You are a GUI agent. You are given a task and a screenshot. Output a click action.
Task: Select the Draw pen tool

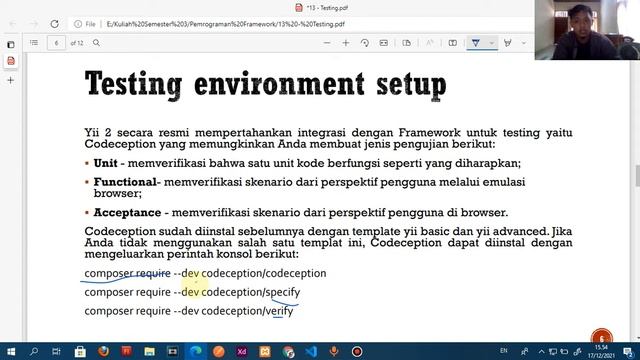click(476, 42)
